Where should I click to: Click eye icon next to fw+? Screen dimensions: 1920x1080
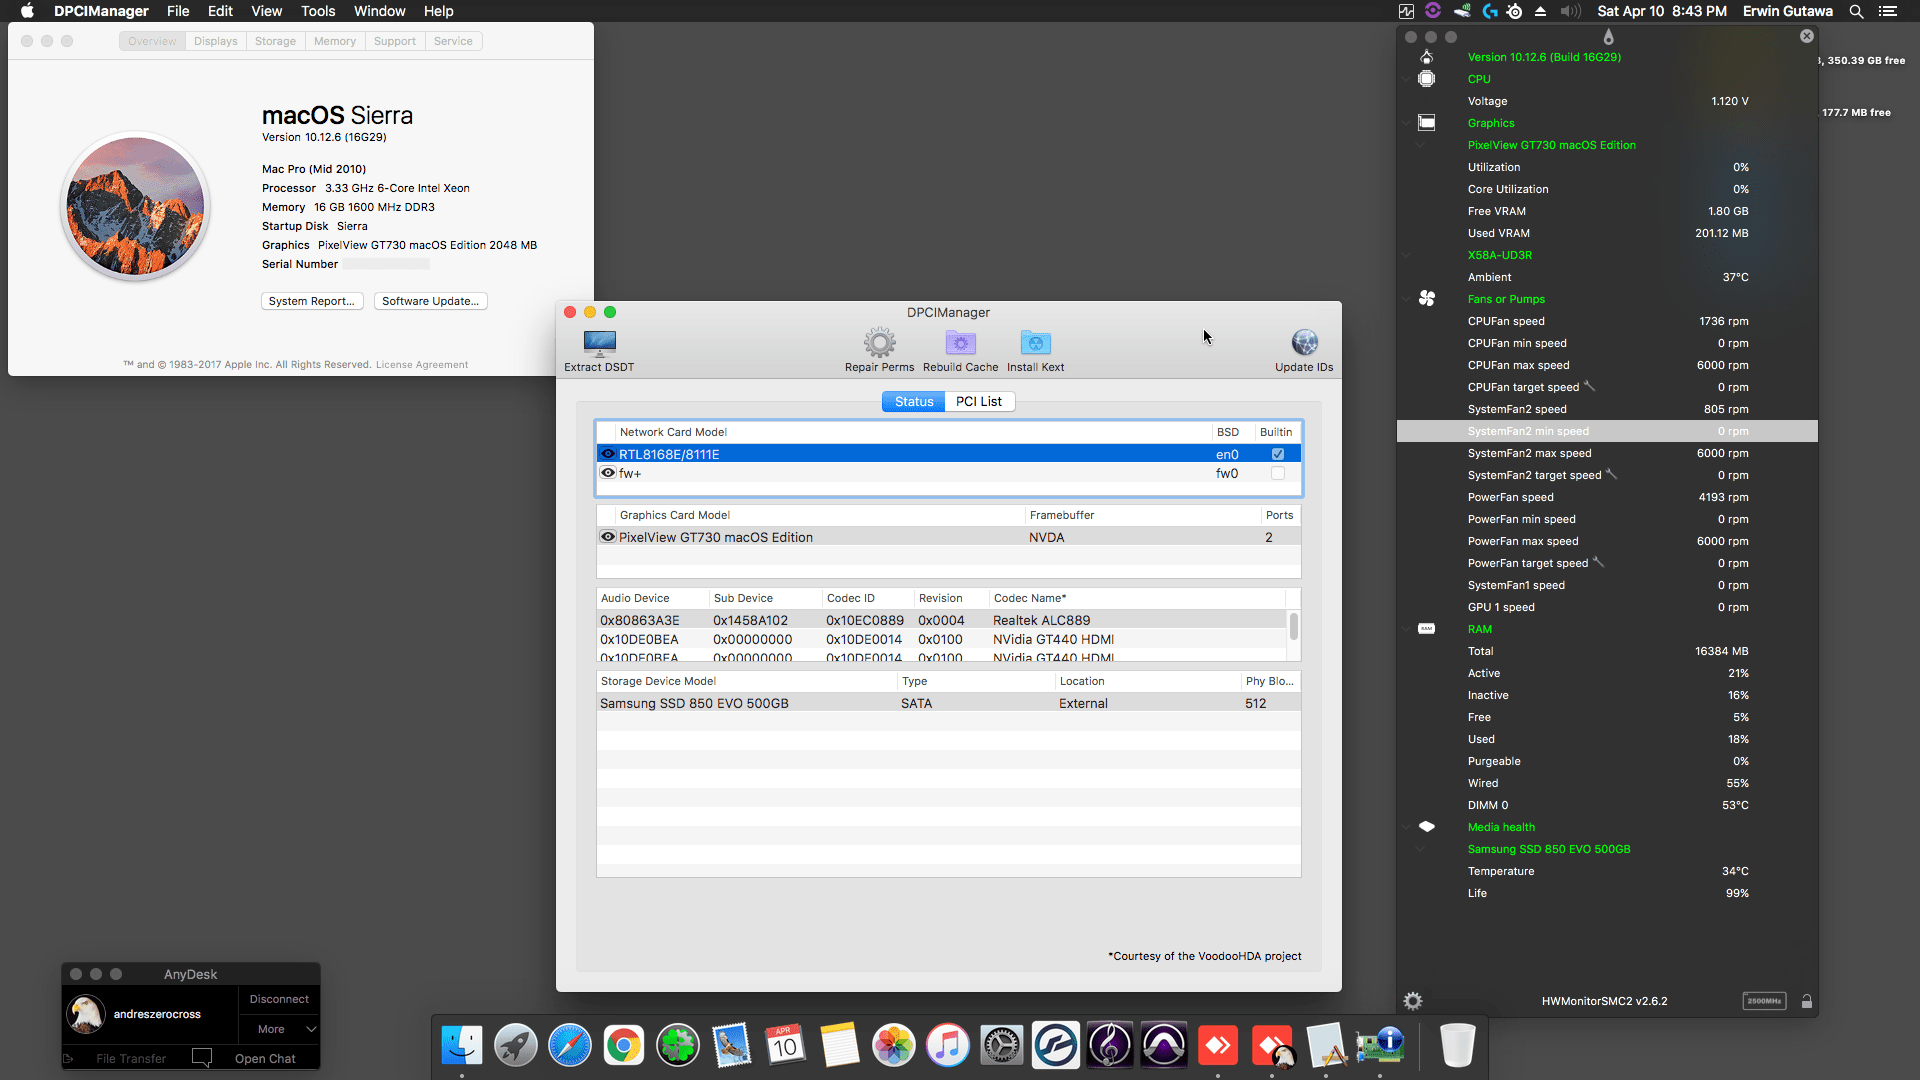point(608,473)
